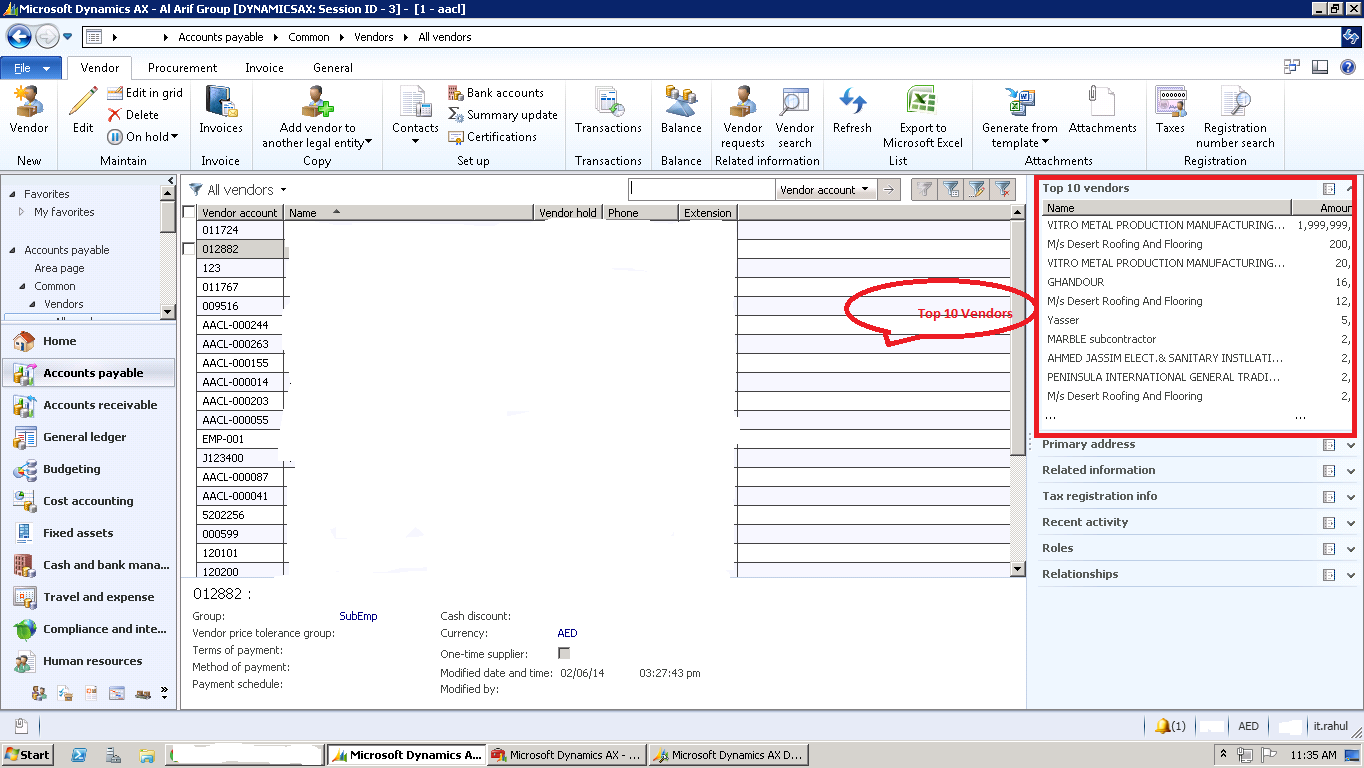Image resolution: width=1364 pixels, height=768 pixels.
Task: Click the AED currency link
Action: (567, 633)
